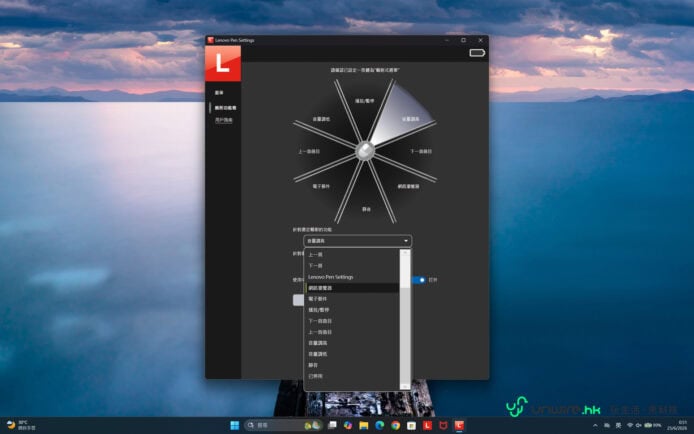
Task: Open File Explorer from the taskbar
Action: (x=364, y=425)
